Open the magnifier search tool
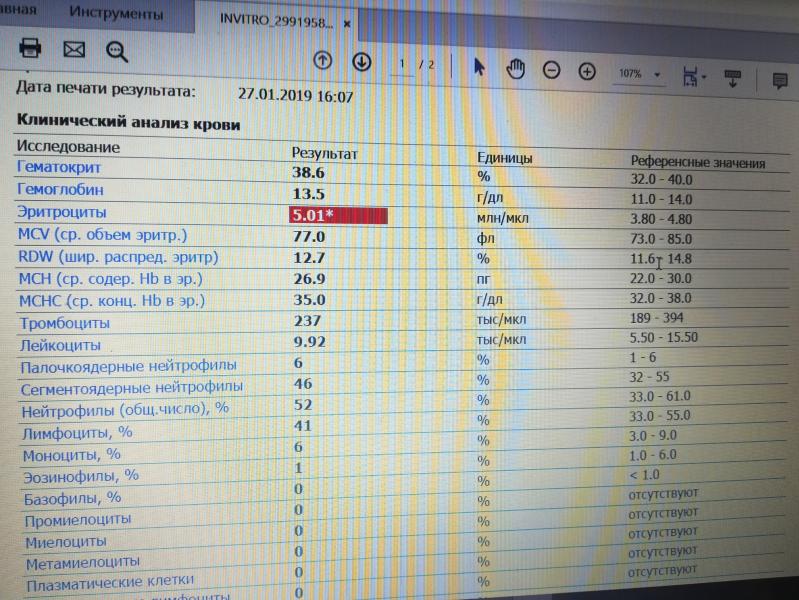Image resolution: width=799 pixels, height=600 pixels. coord(118,51)
